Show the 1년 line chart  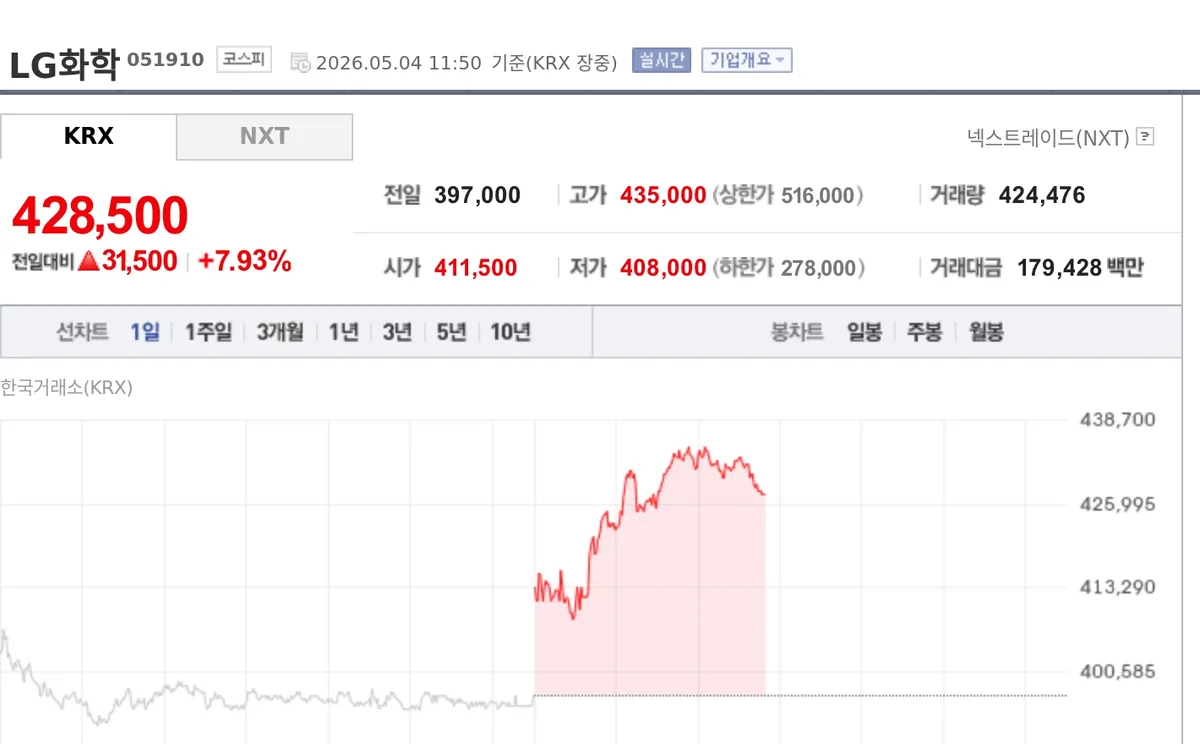(343, 332)
